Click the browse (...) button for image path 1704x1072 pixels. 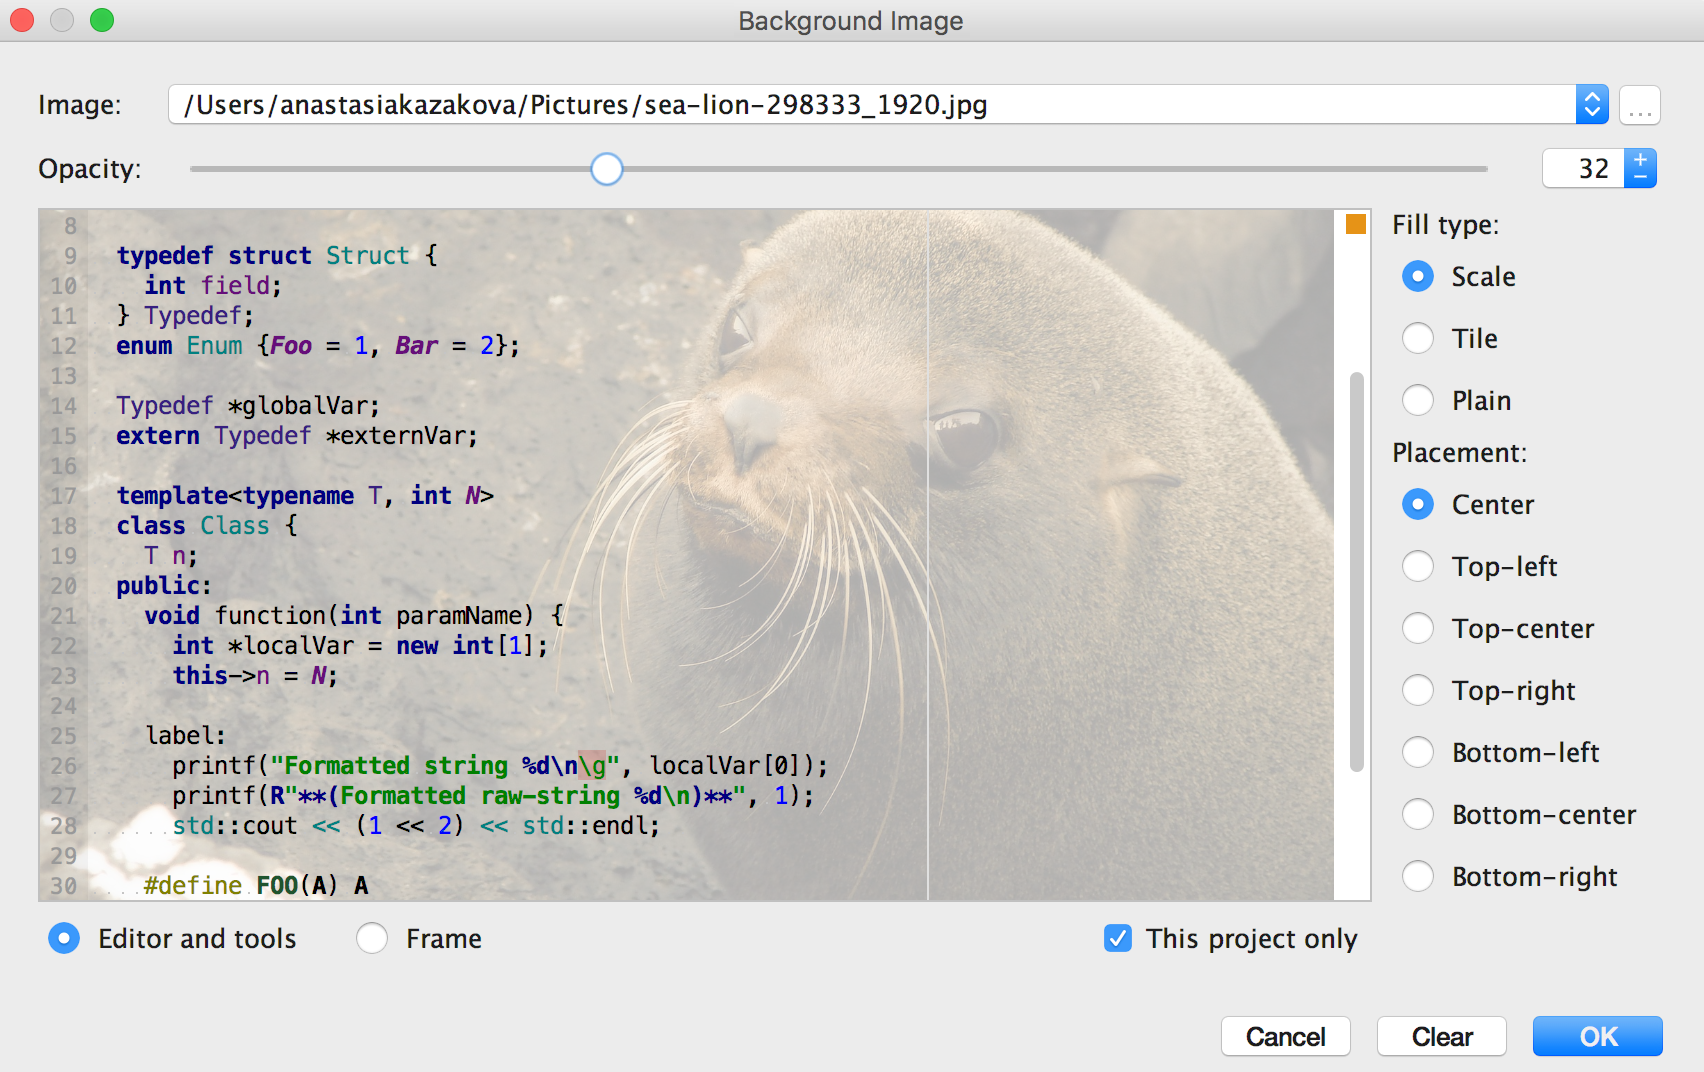point(1639,105)
